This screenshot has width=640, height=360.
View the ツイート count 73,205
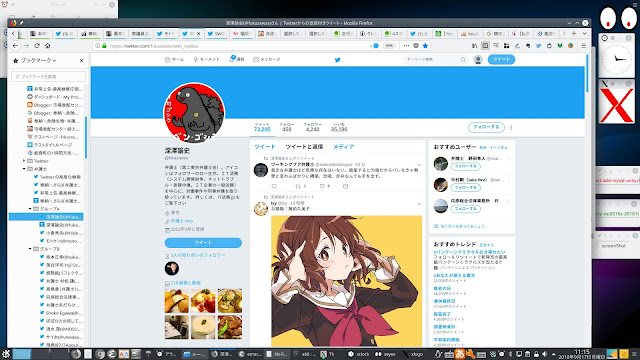262,127
